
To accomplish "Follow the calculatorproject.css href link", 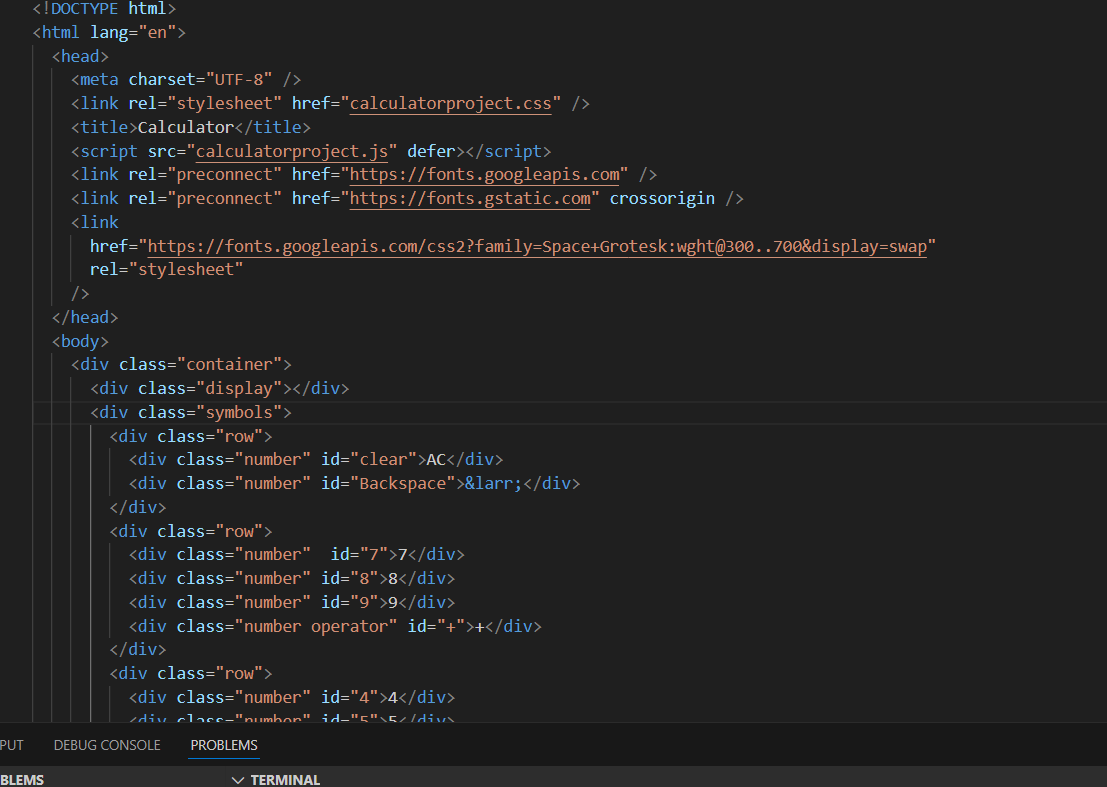I will (450, 103).
